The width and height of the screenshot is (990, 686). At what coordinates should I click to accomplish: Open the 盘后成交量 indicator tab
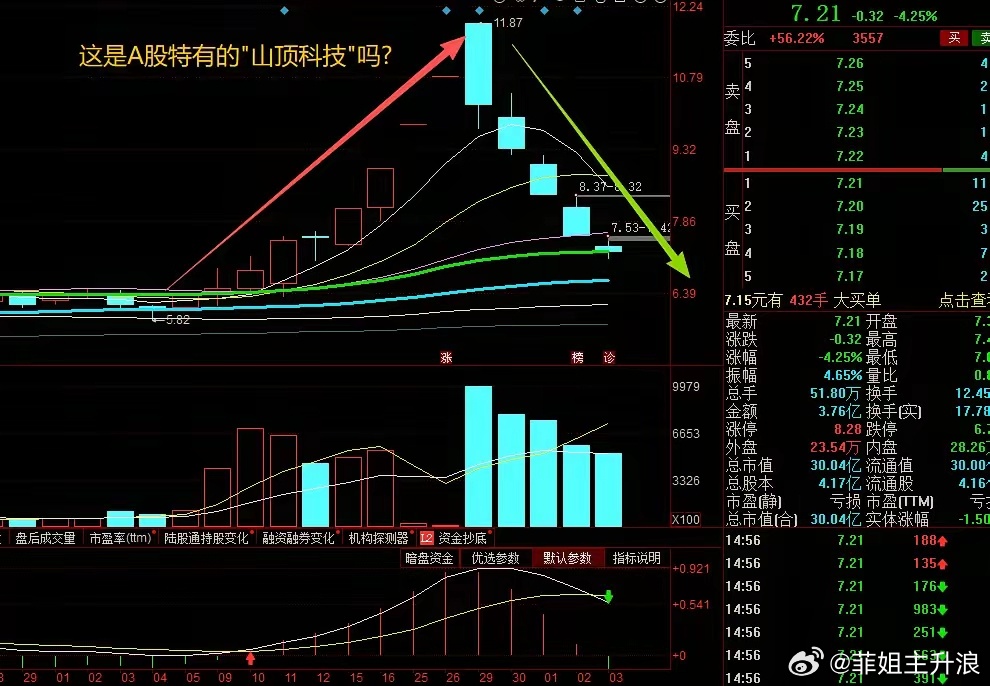(x=44, y=538)
